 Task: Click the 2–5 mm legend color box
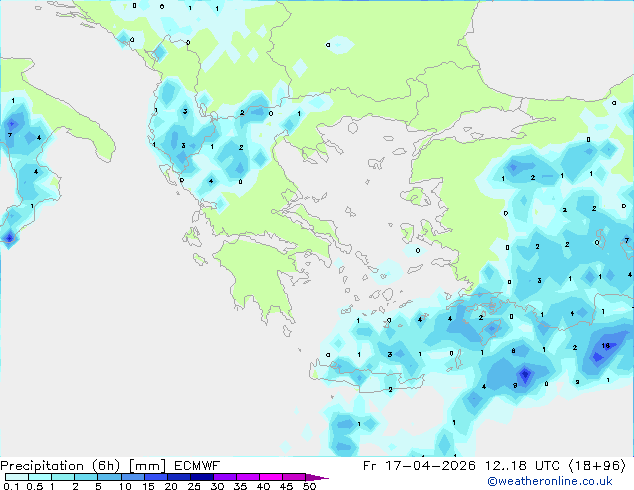coord(86,477)
